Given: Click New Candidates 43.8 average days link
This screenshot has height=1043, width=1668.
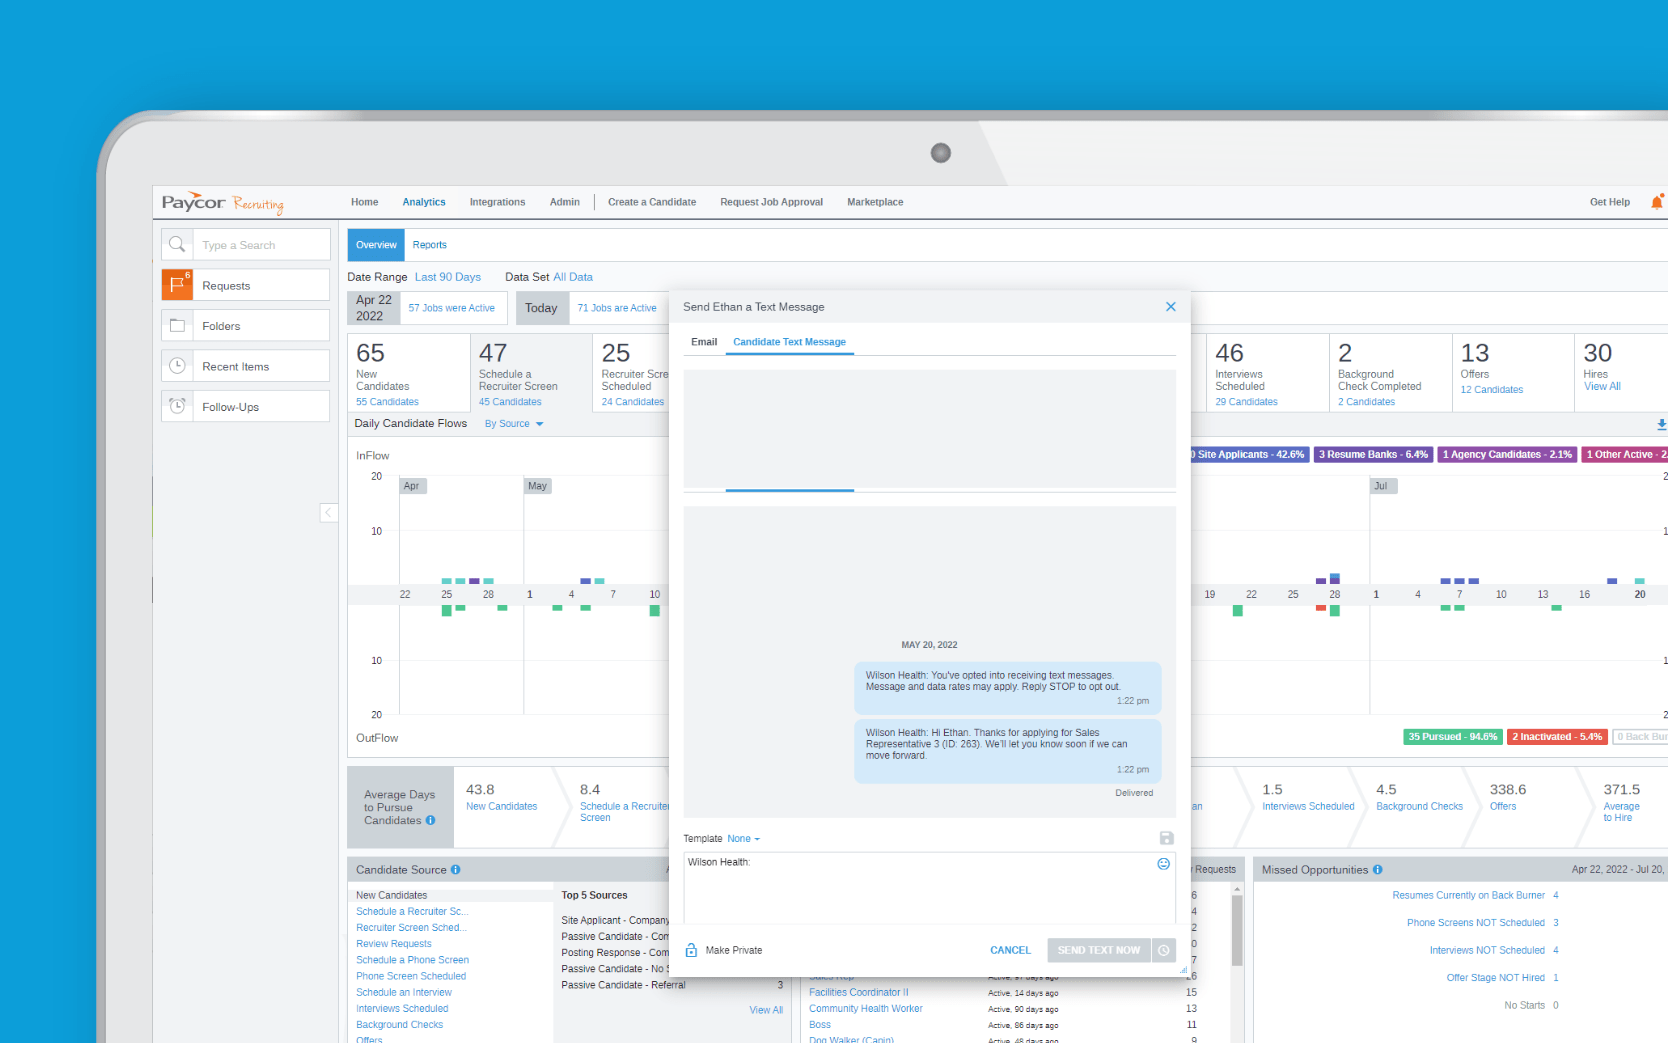Looking at the screenshot, I should pyautogui.click(x=501, y=807).
